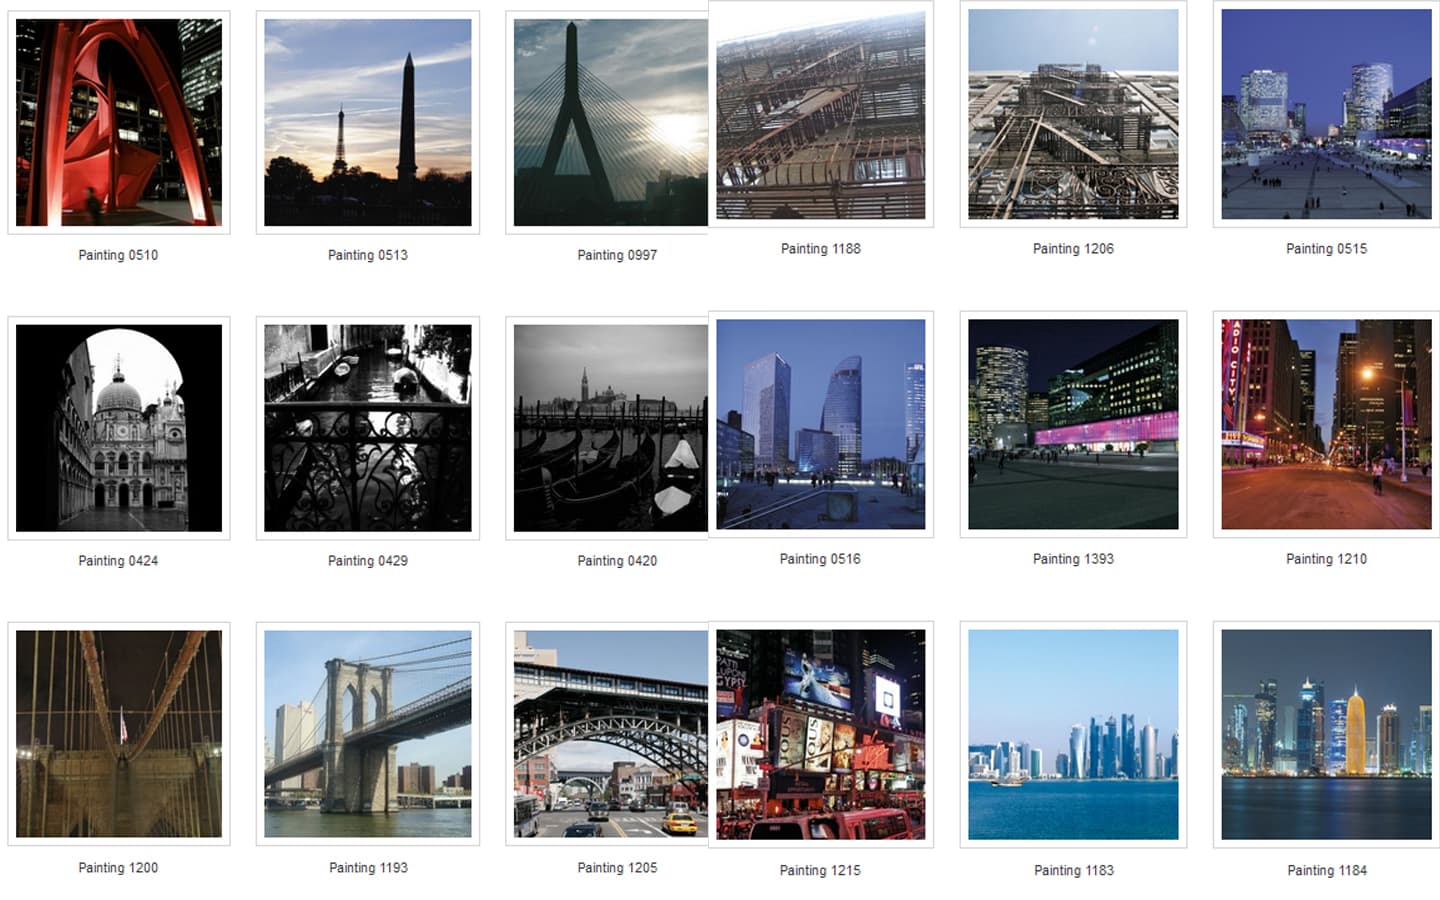
Task: Open the night plaza thumbnail Painting 0515
Action: point(1326,115)
